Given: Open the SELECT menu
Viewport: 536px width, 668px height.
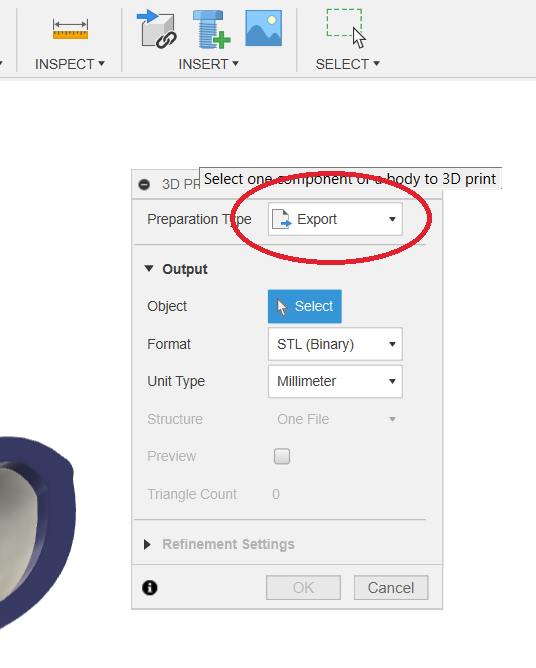Looking at the screenshot, I should [348, 64].
